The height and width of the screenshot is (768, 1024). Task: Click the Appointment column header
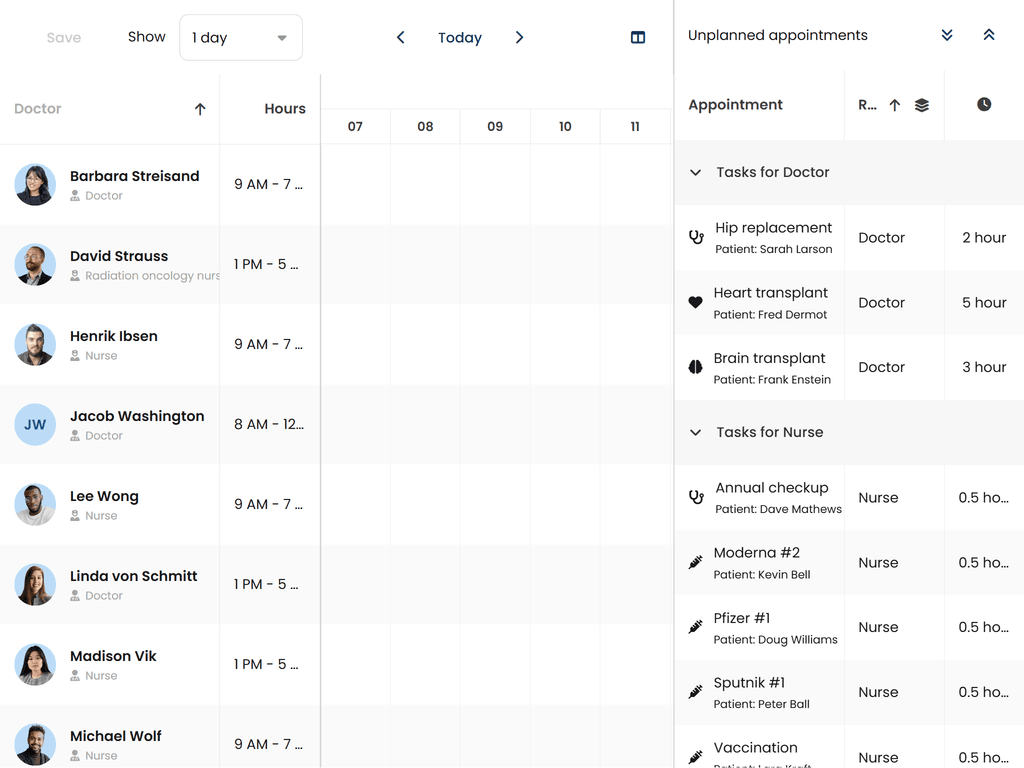(736, 105)
